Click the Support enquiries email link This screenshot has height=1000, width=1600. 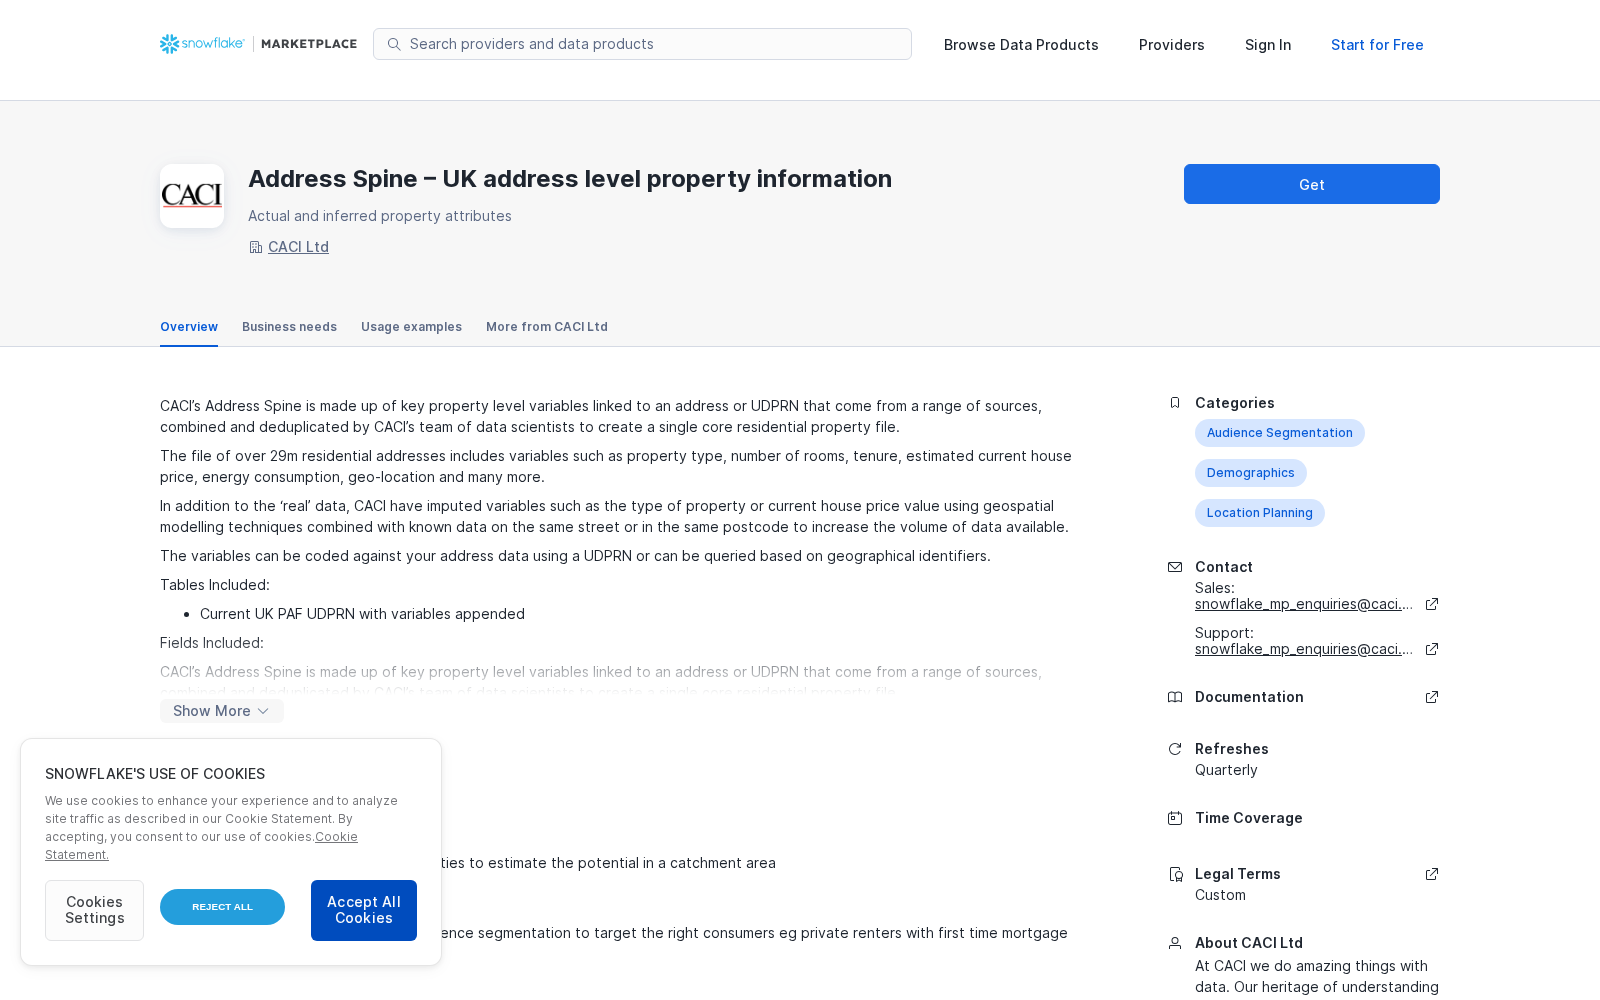[1304, 649]
